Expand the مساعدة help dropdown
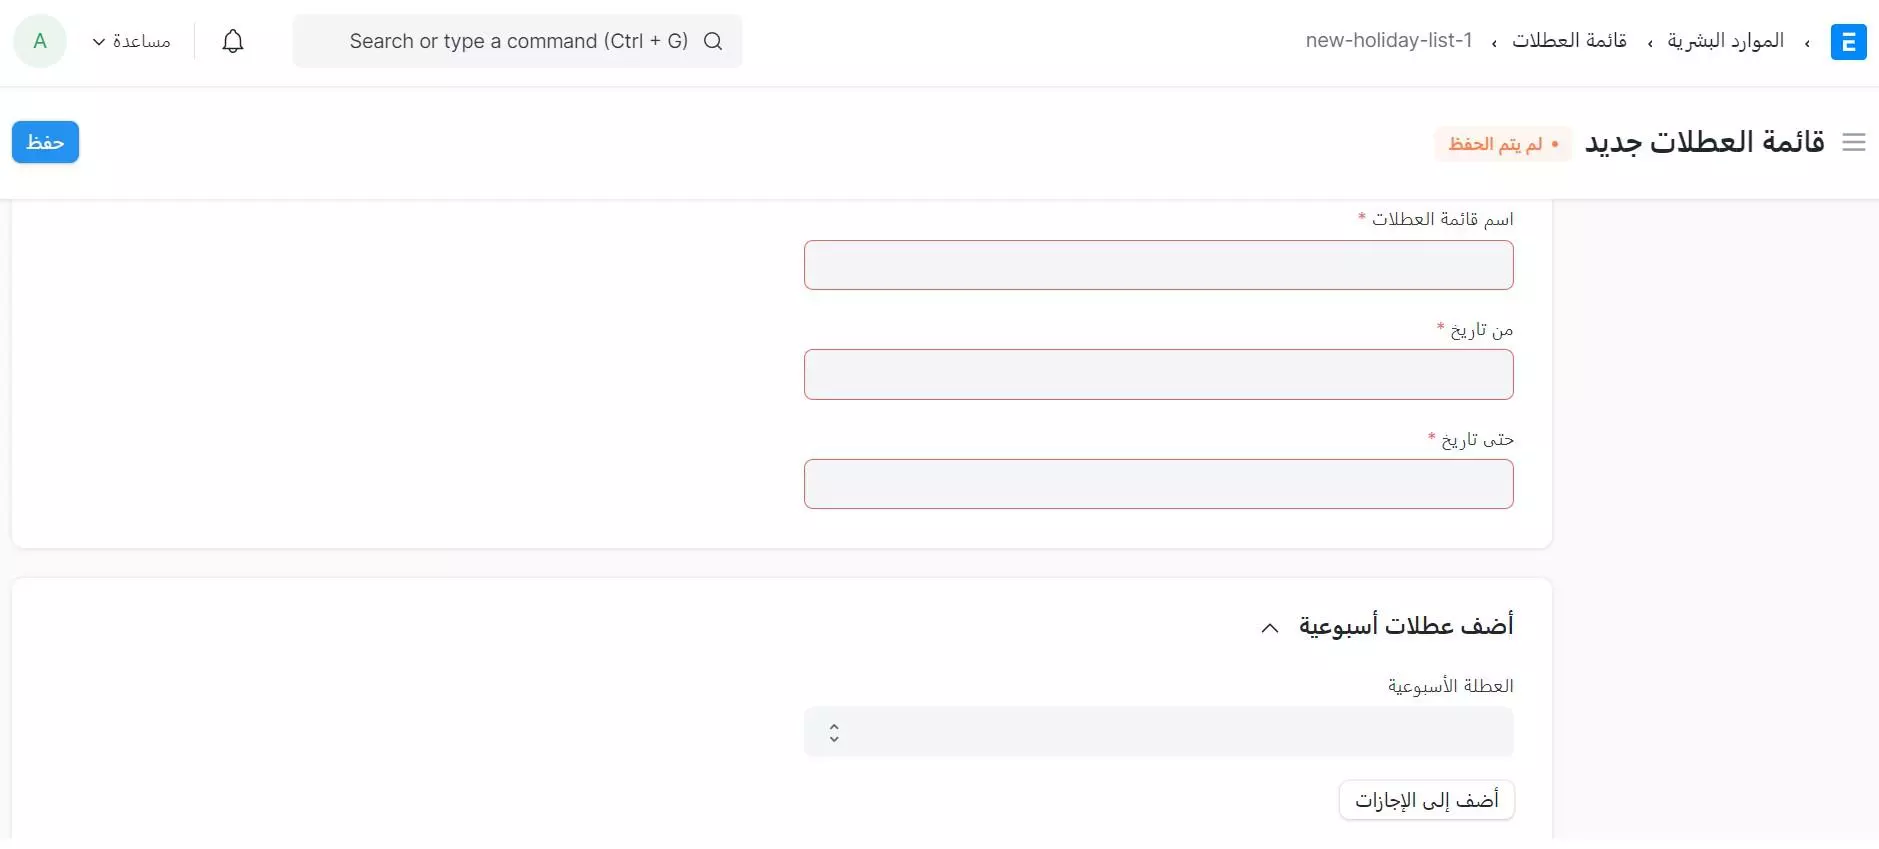 click(x=131, y=41)
